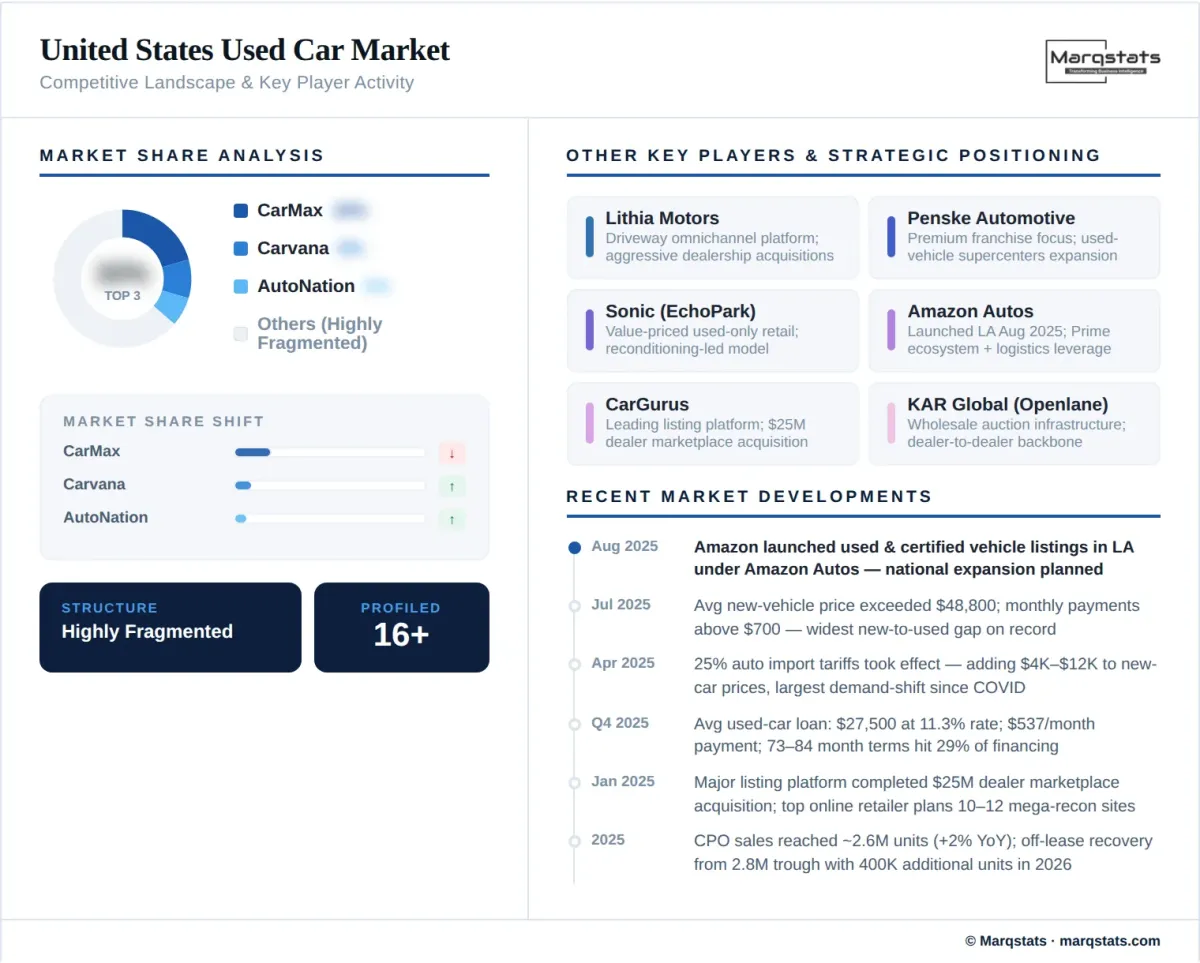Select the Carvana legend color square
Screen dimensions: 1200x963
240,249
